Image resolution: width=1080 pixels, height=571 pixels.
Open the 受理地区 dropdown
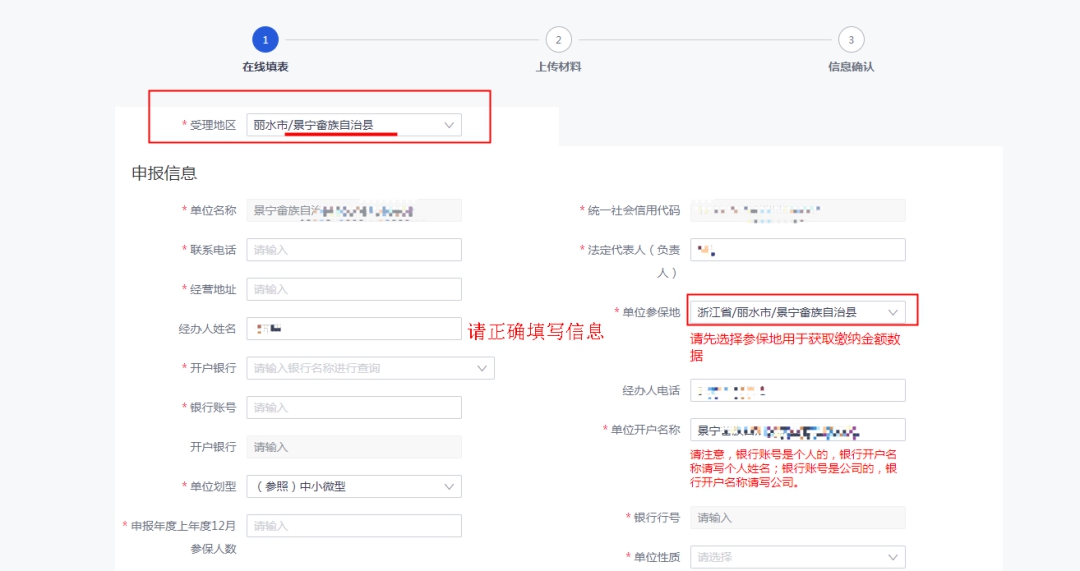click(x=354, y=125)
